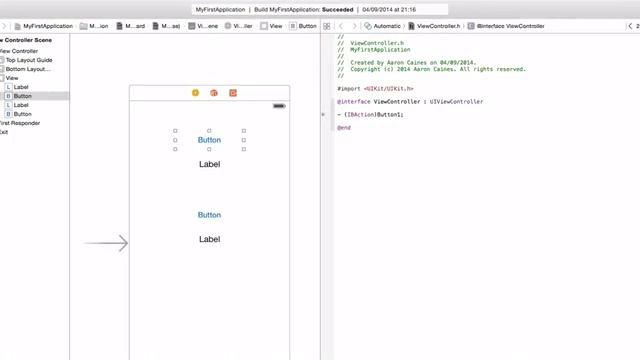The width and height of the screenshot is (640, 360).
Task: Select the View breadcrumb item
Action: click(271, 26)
